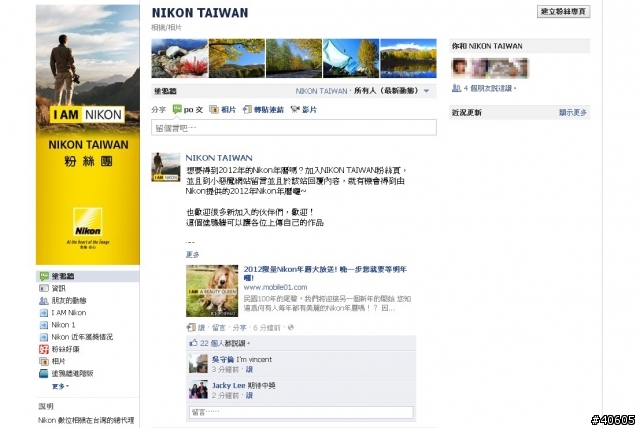Image resolution: width=640 pixels, height=428 pixels.
Task: Expand the 所有人 (最新動態) filter dropdown
Action: [x=426, y=91]
